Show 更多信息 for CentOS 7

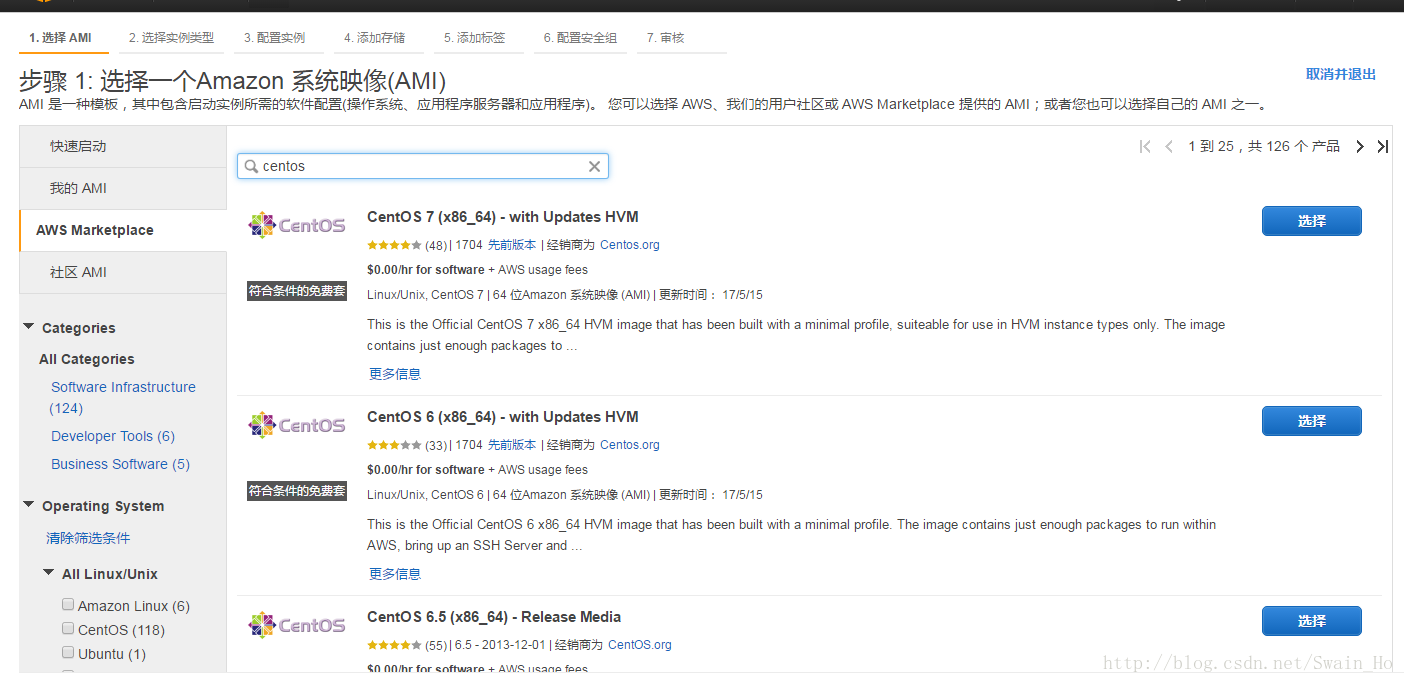tap(395, 374)
